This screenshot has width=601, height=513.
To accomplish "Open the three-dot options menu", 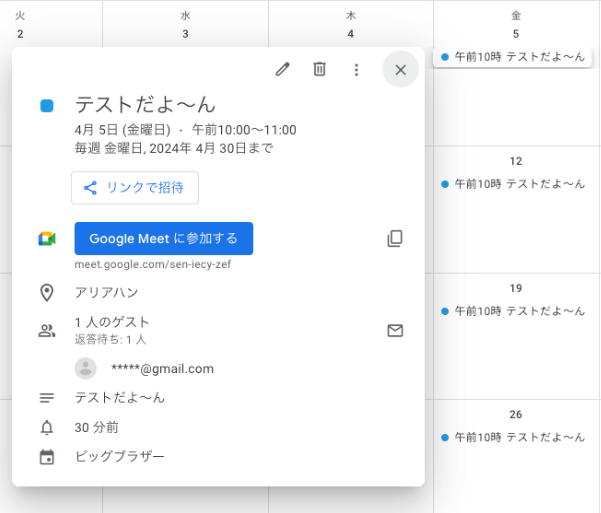I will 356,69.
